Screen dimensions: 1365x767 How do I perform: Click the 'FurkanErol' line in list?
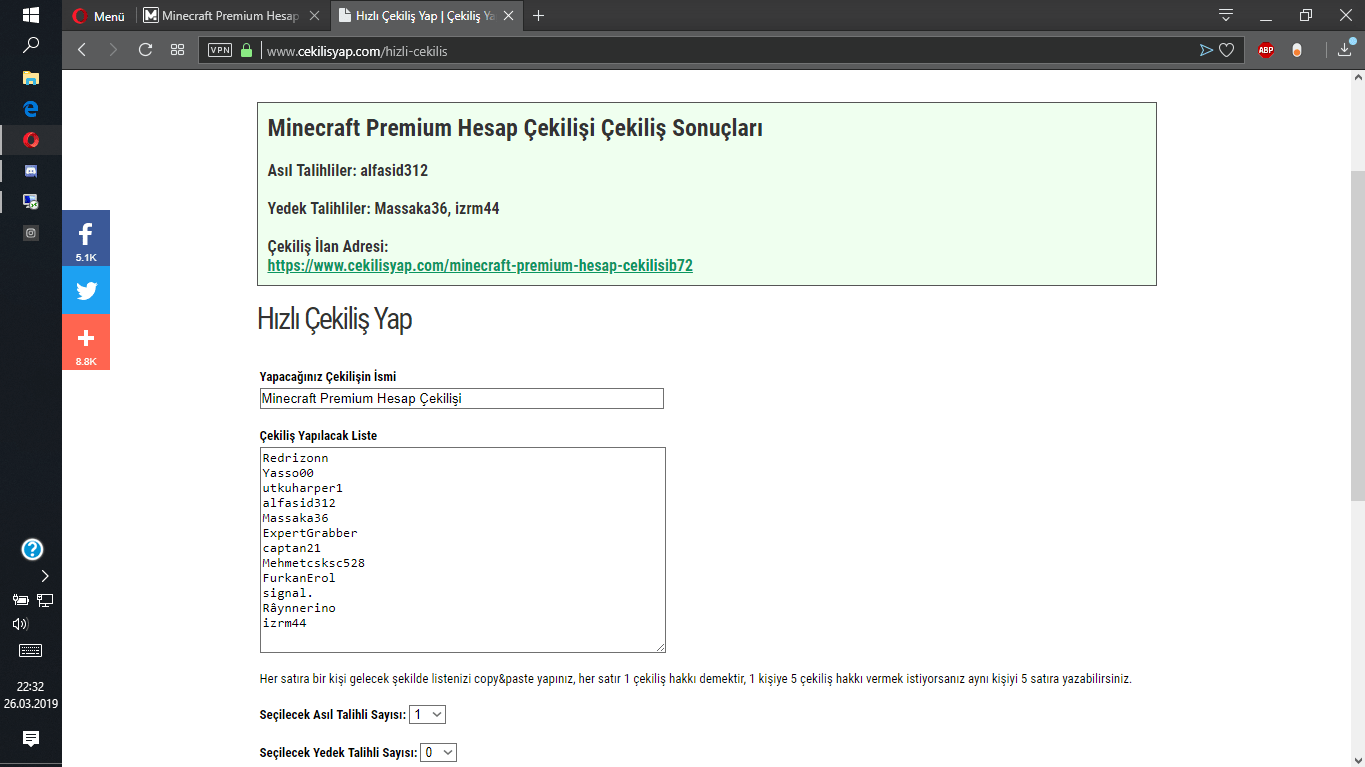(299, 578)
